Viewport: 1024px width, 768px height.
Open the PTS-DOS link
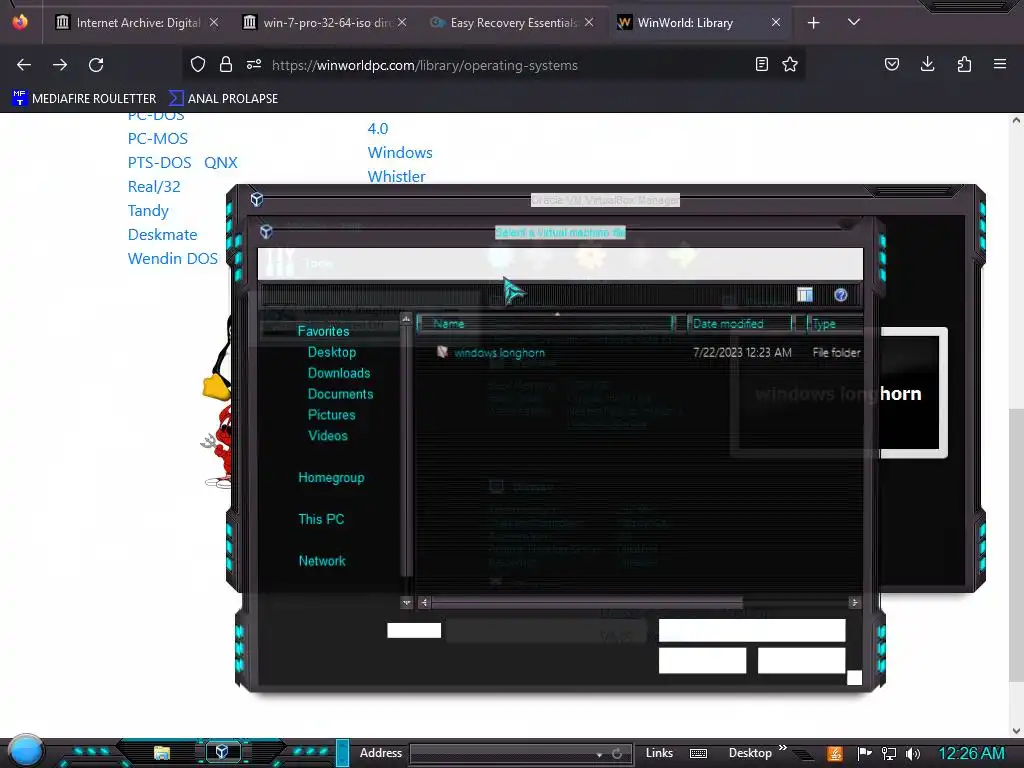[x=159, y=163]
